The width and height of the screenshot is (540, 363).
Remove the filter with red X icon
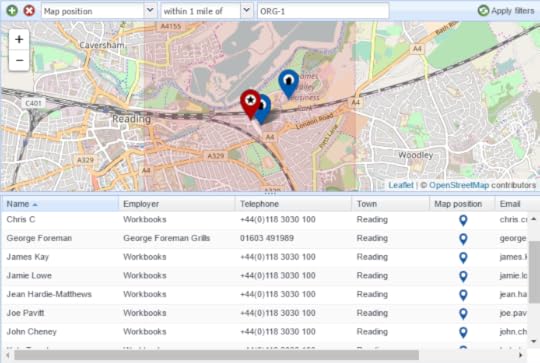tap(29, 11)
